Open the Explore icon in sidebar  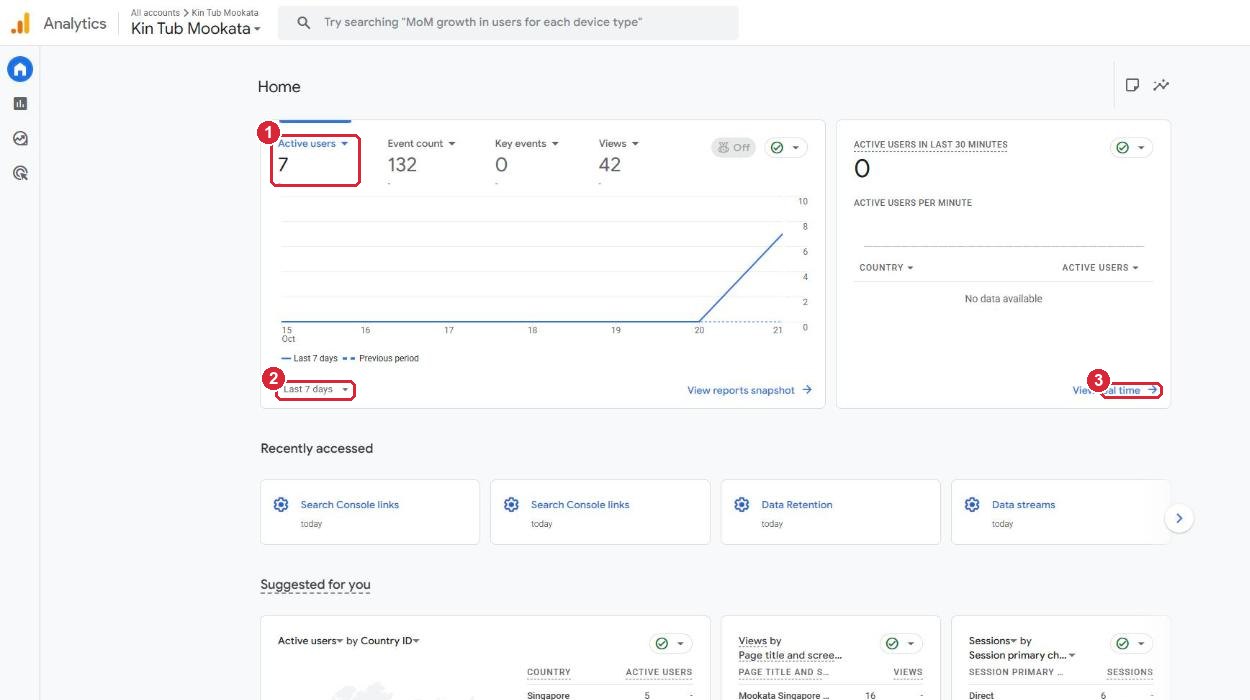pyautogui.click(x=20, y=138)
